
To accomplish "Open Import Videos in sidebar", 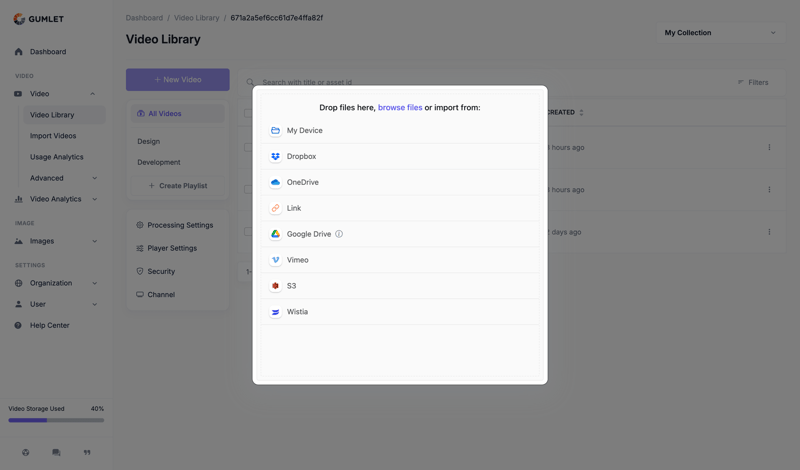I will pyautogui.click(x=53, y=136).
